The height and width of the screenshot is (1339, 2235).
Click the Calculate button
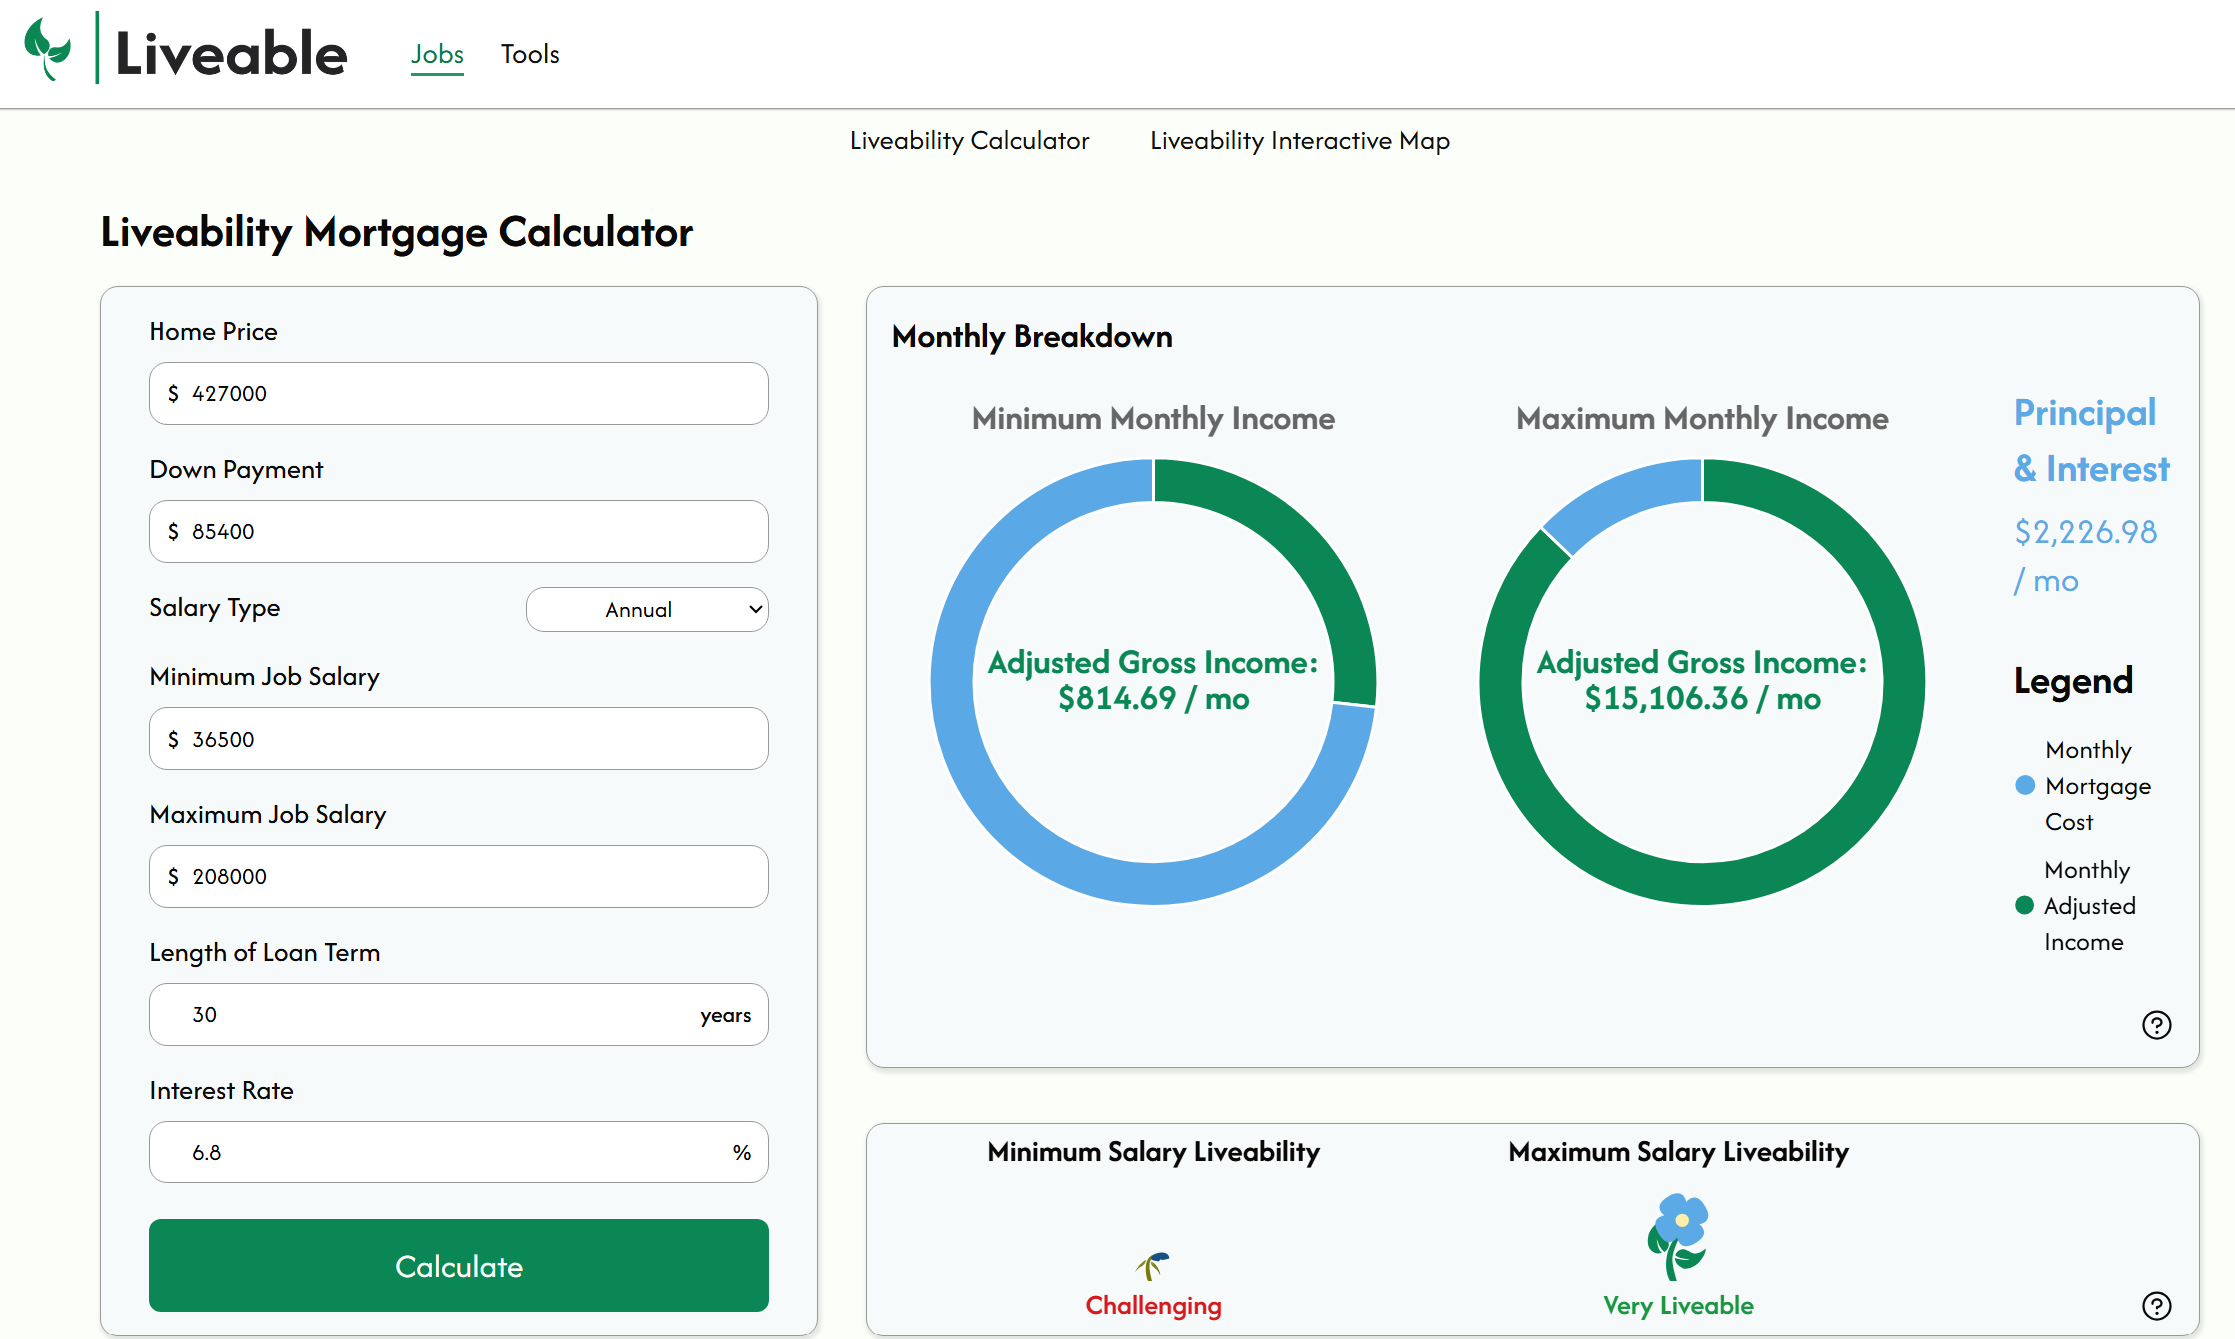(x=459, y=1265)
